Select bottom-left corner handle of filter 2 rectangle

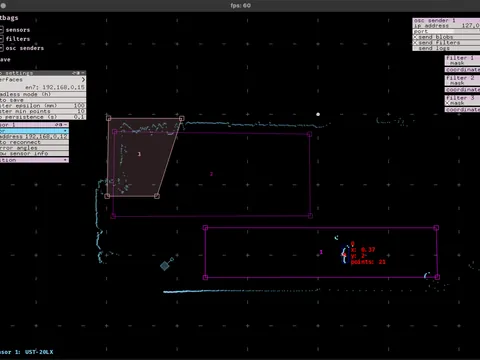click(x=113, y=216)
